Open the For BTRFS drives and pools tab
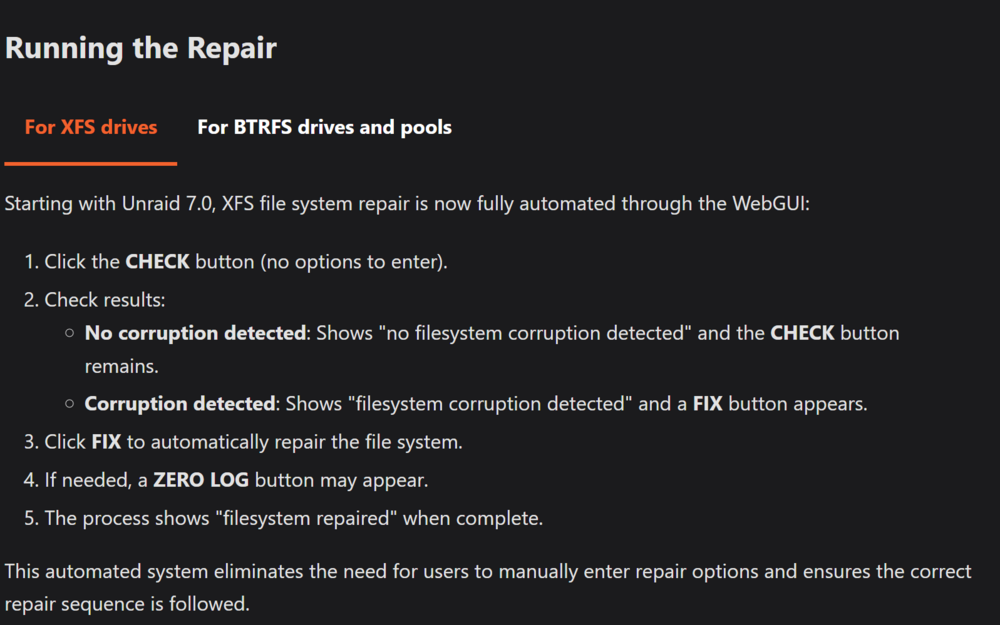 click(324, 127)
